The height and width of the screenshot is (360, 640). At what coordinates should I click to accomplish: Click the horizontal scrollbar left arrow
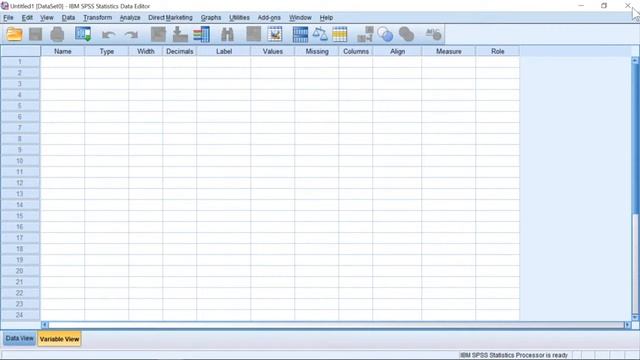point(45,325)
